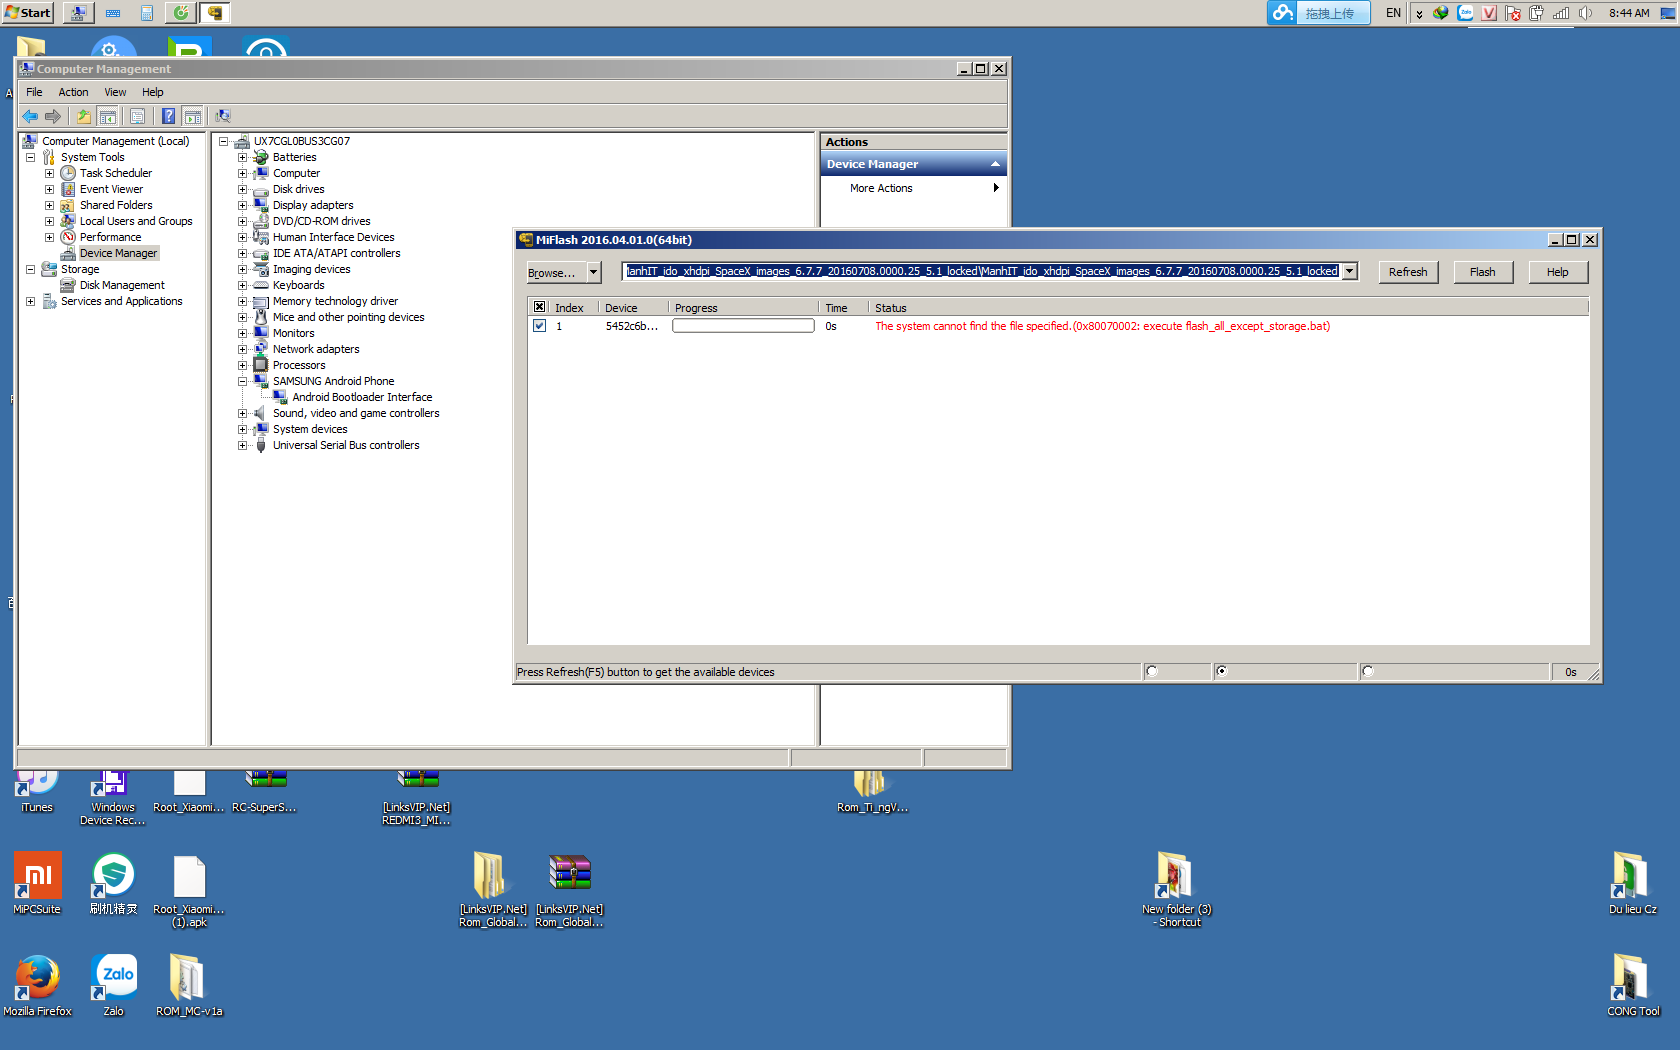Open More Actions submenu arrow
This screenshot has width=1680, height=1050.
996,188
